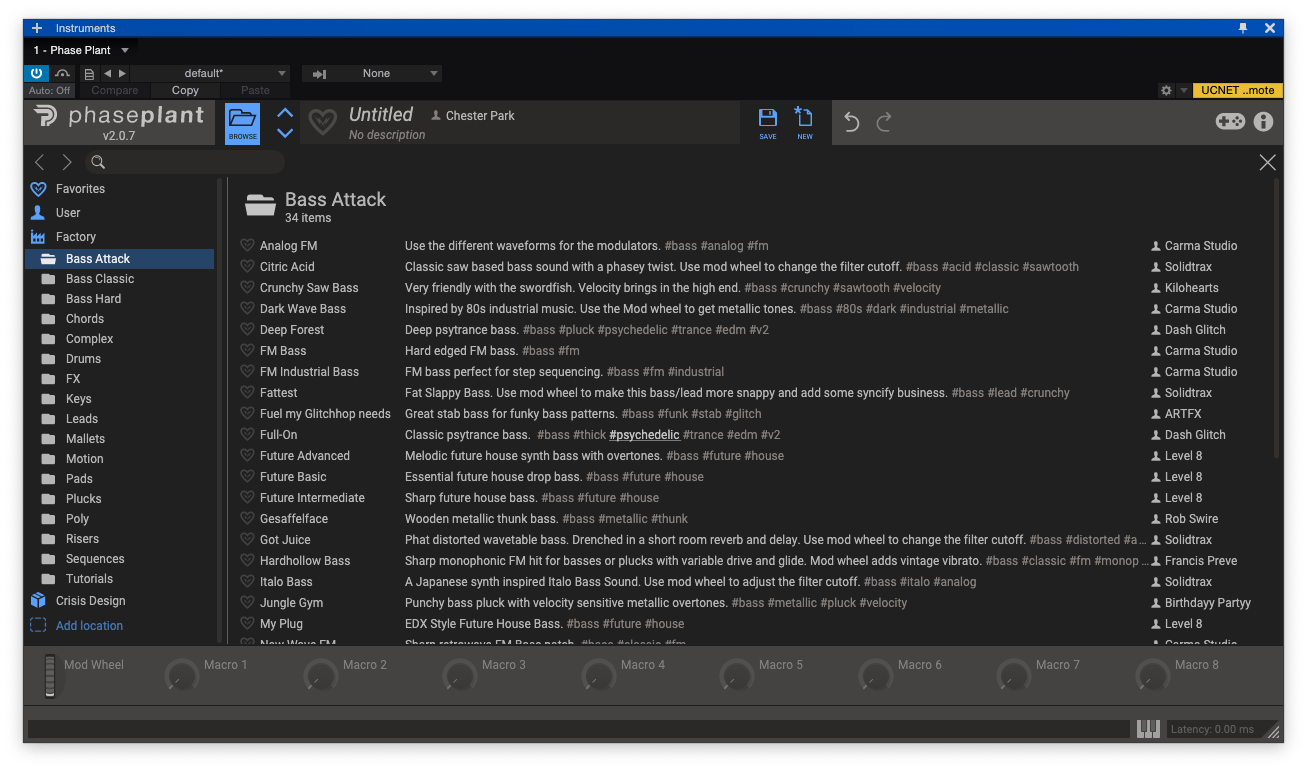Click the preset search field

coord(185,162)
